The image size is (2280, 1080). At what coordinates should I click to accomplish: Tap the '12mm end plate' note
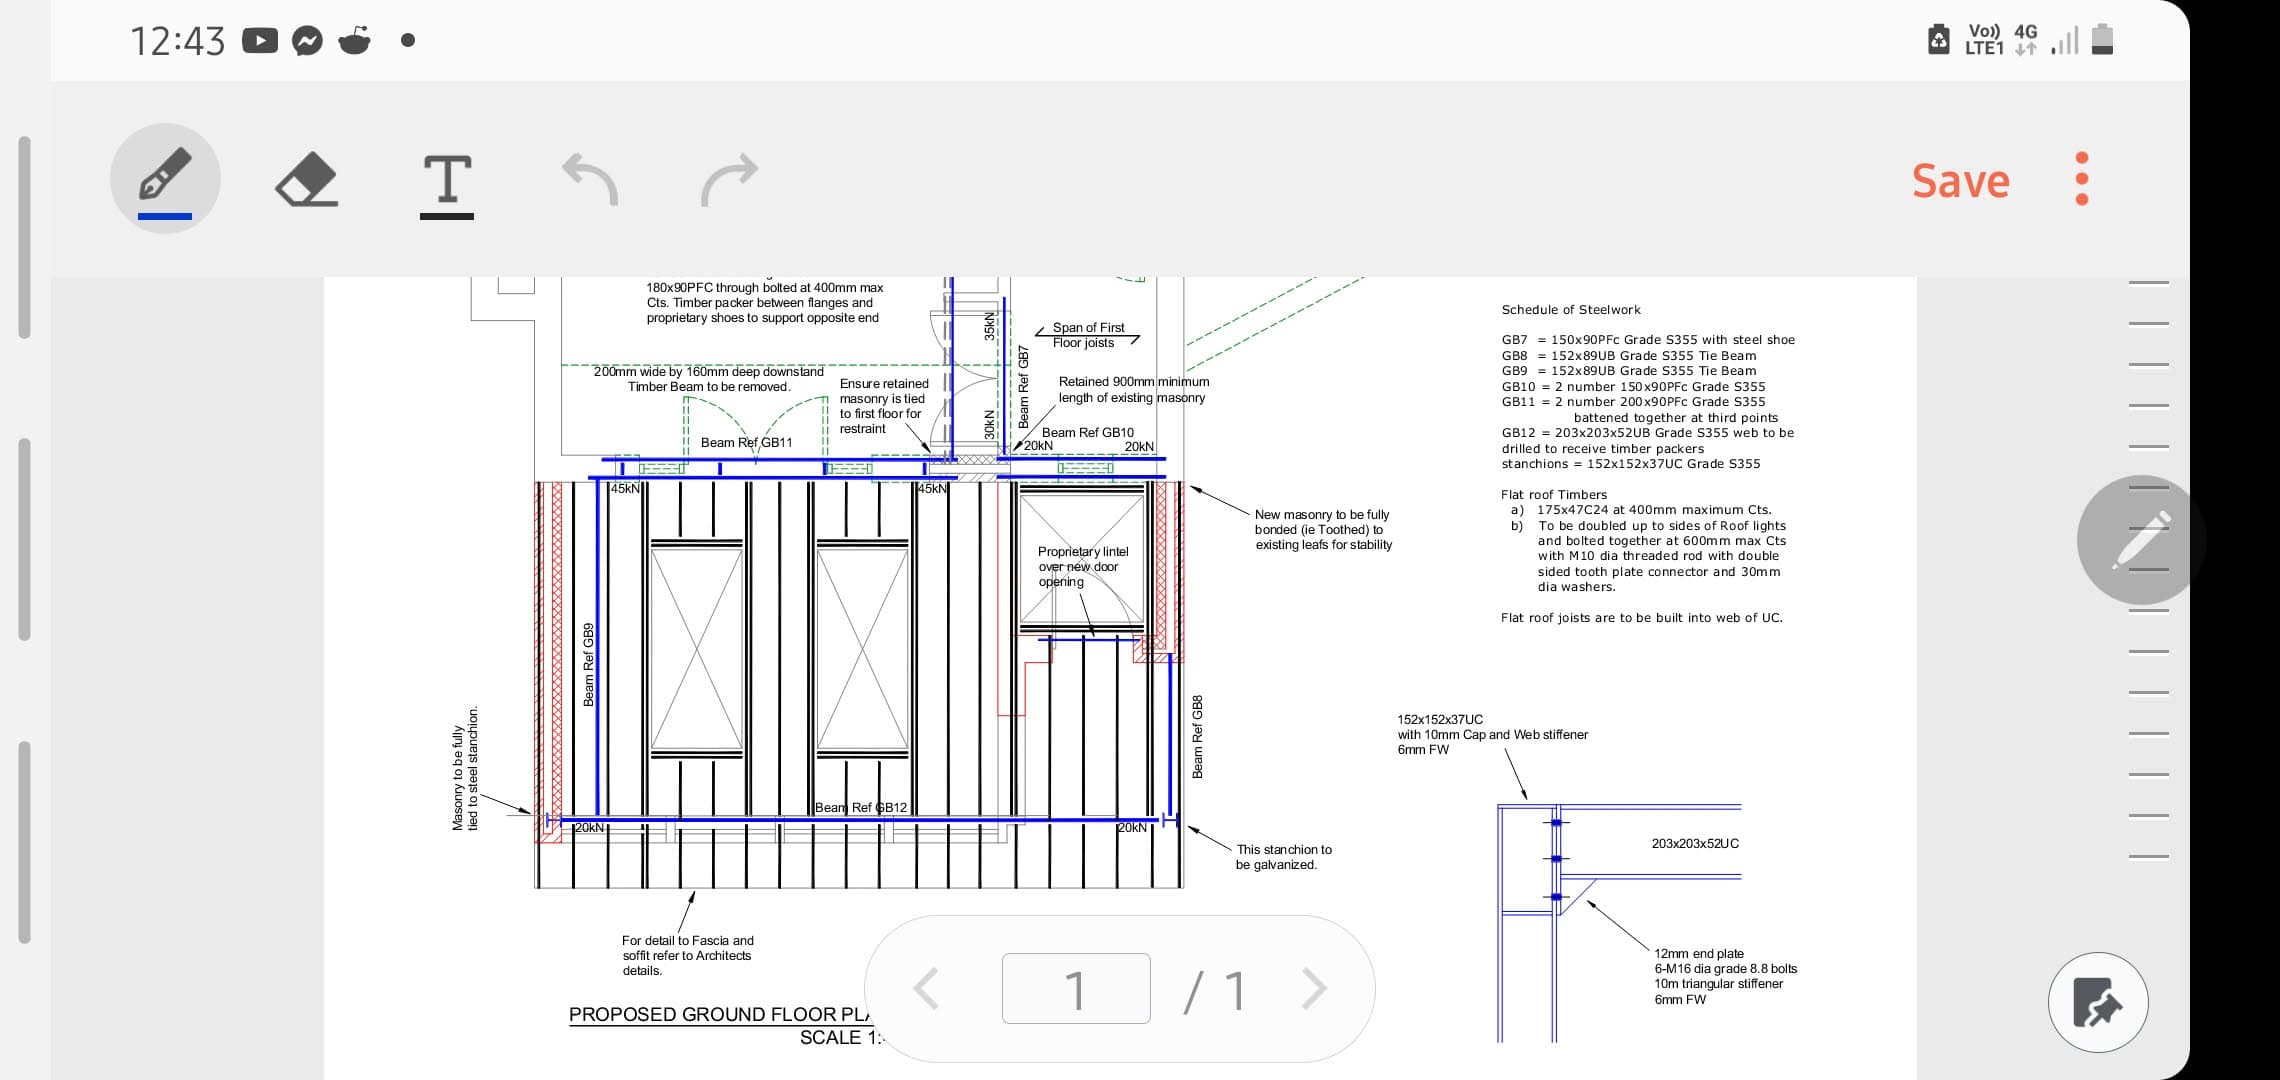click(1725, 977)
